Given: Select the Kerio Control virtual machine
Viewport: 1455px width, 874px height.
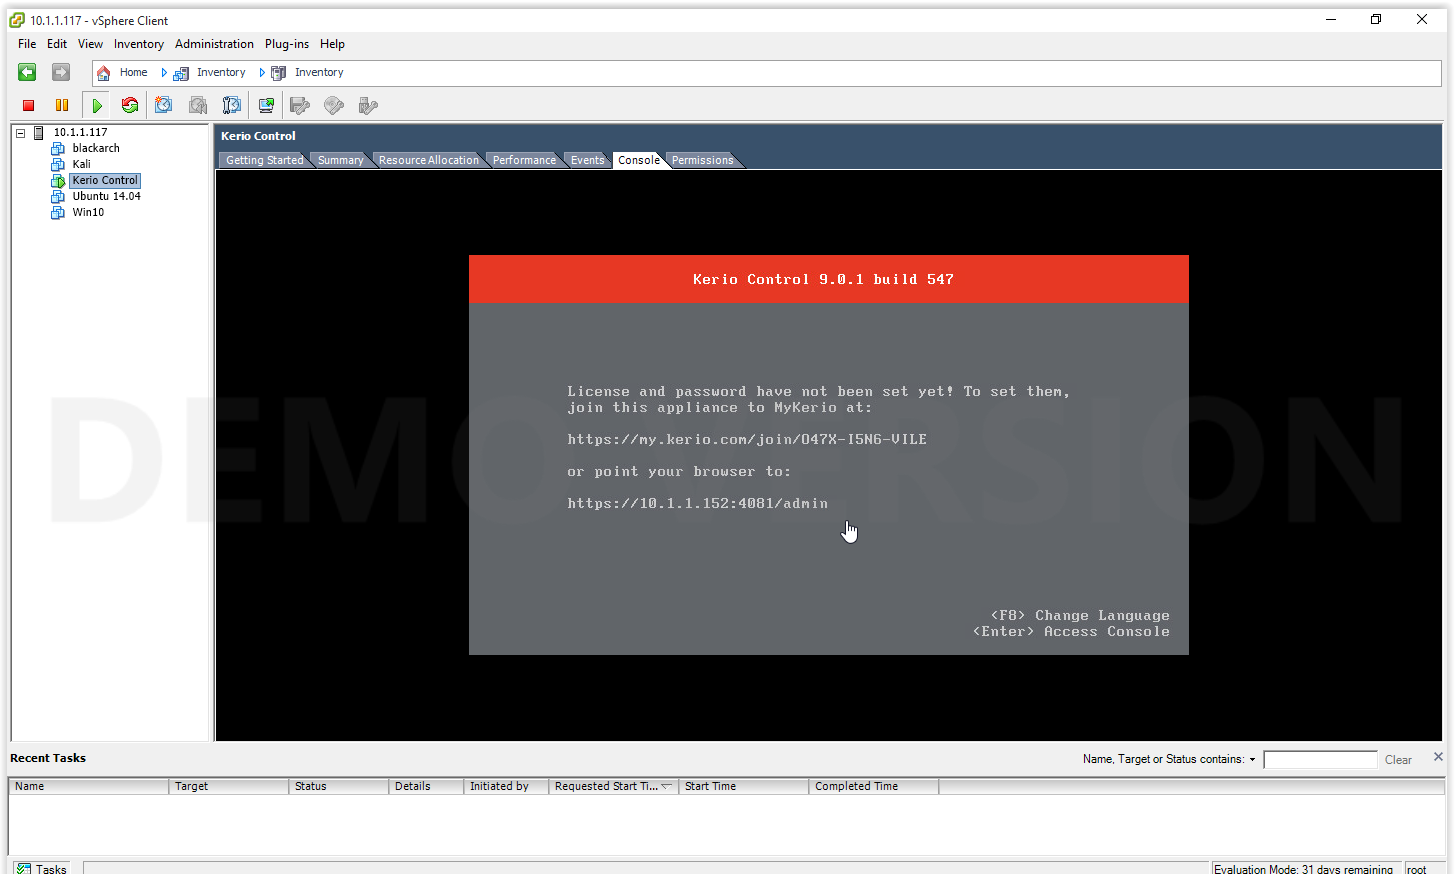Looking at the screenshot, I should click(x=105, y=180).
